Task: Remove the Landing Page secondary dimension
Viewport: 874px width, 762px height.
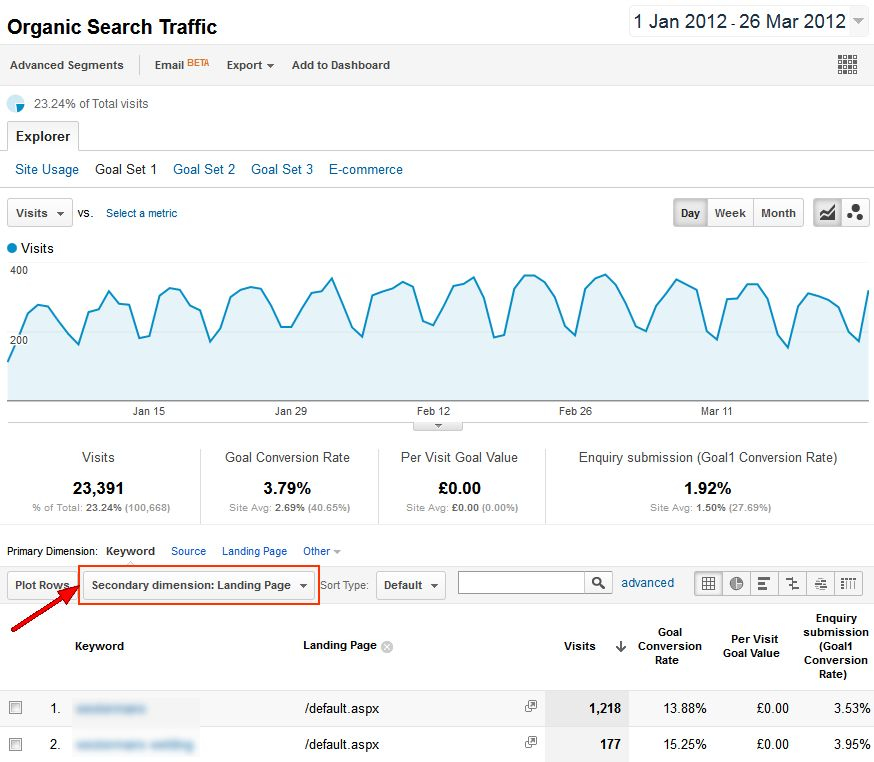Action: [387, 647]
